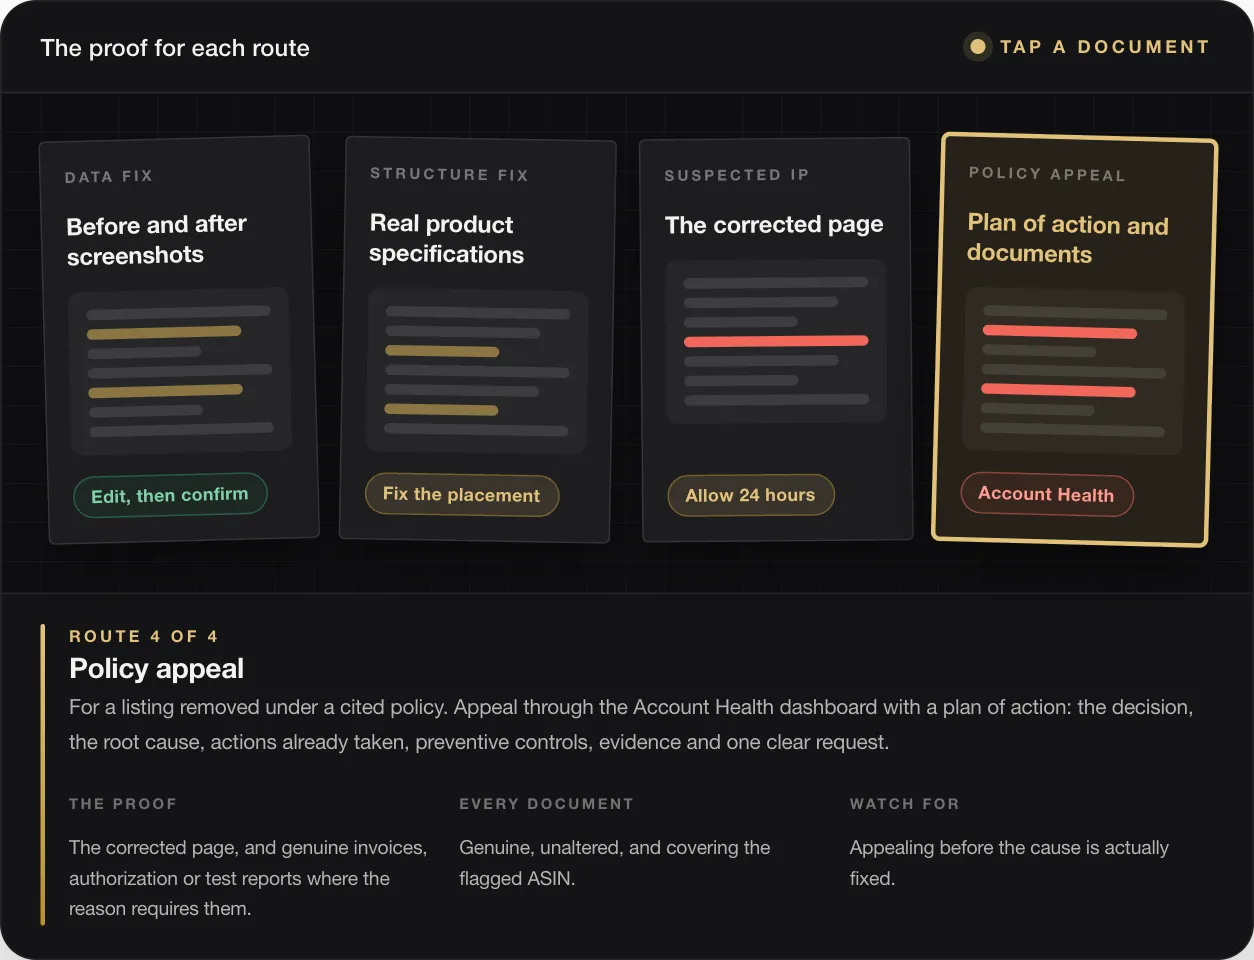Click the 'STRUCTURE FIX' card label
Image resolution: width=1254 pixels, height=960 pixels.
click(449, 174)
